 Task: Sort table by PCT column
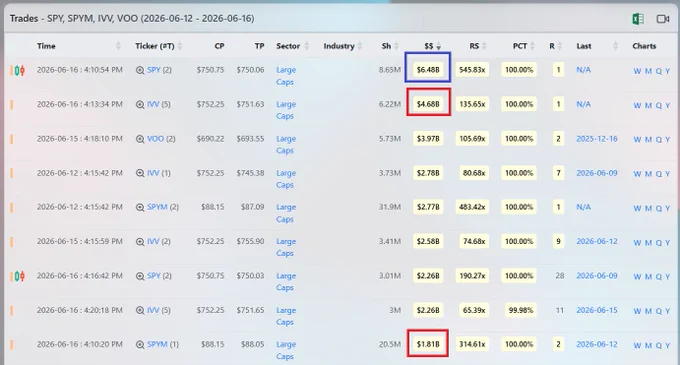[532, 46]
